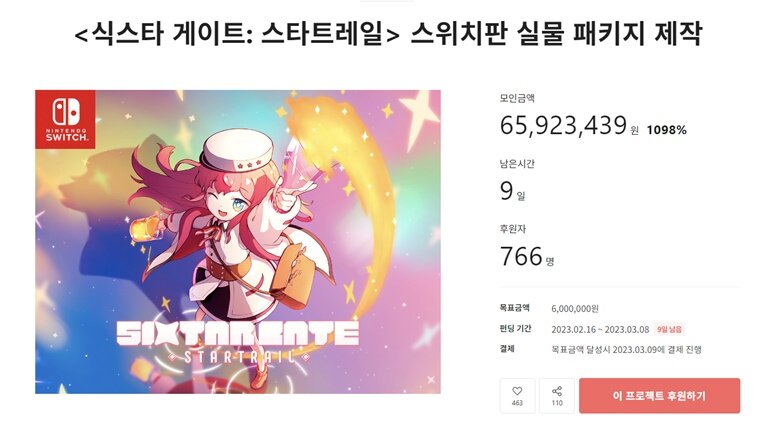Viewport: 780px width, 433px height.
Task: Click the 식스타 게이트 project title heading
Action: [x=388, y=34]
